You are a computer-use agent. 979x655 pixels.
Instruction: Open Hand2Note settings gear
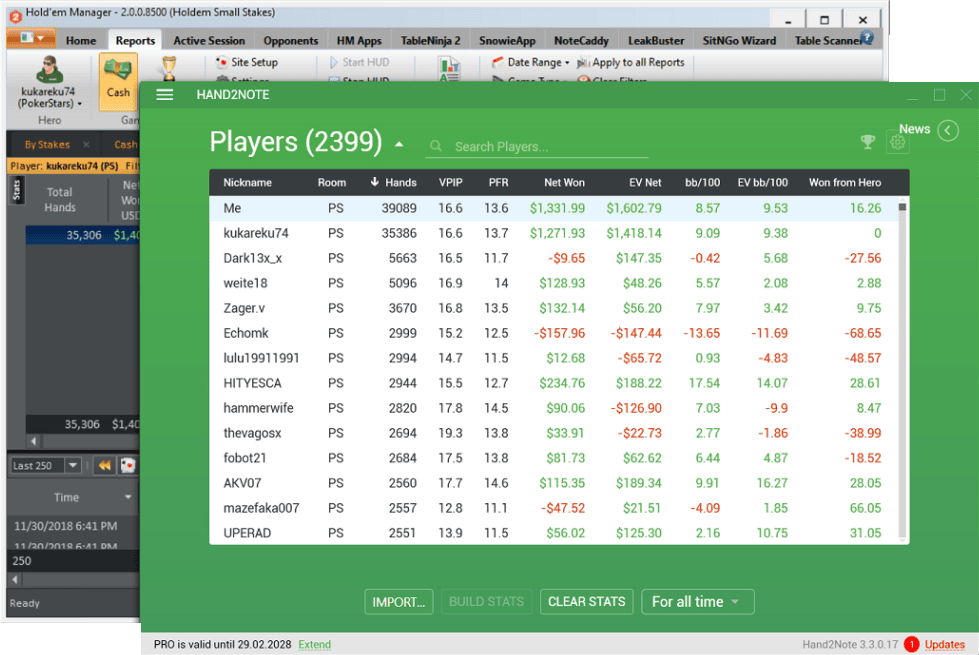tap(897, 142)
